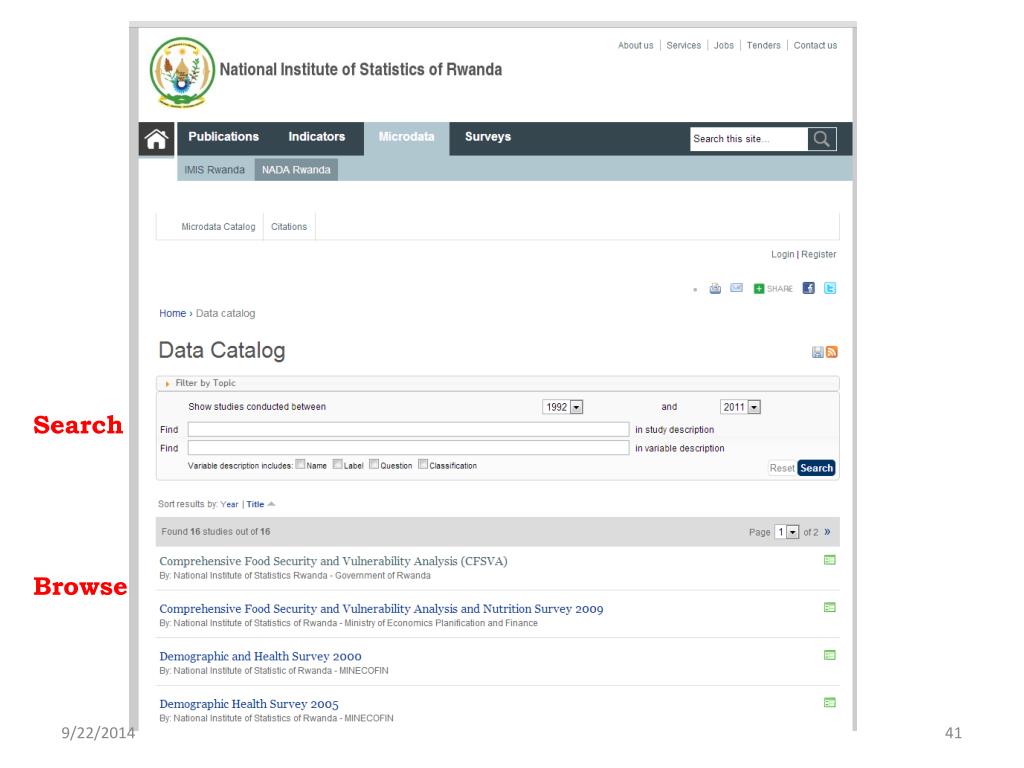
Task: Click the print page icon
Action: pyautogui.click(x=715, y=288)
